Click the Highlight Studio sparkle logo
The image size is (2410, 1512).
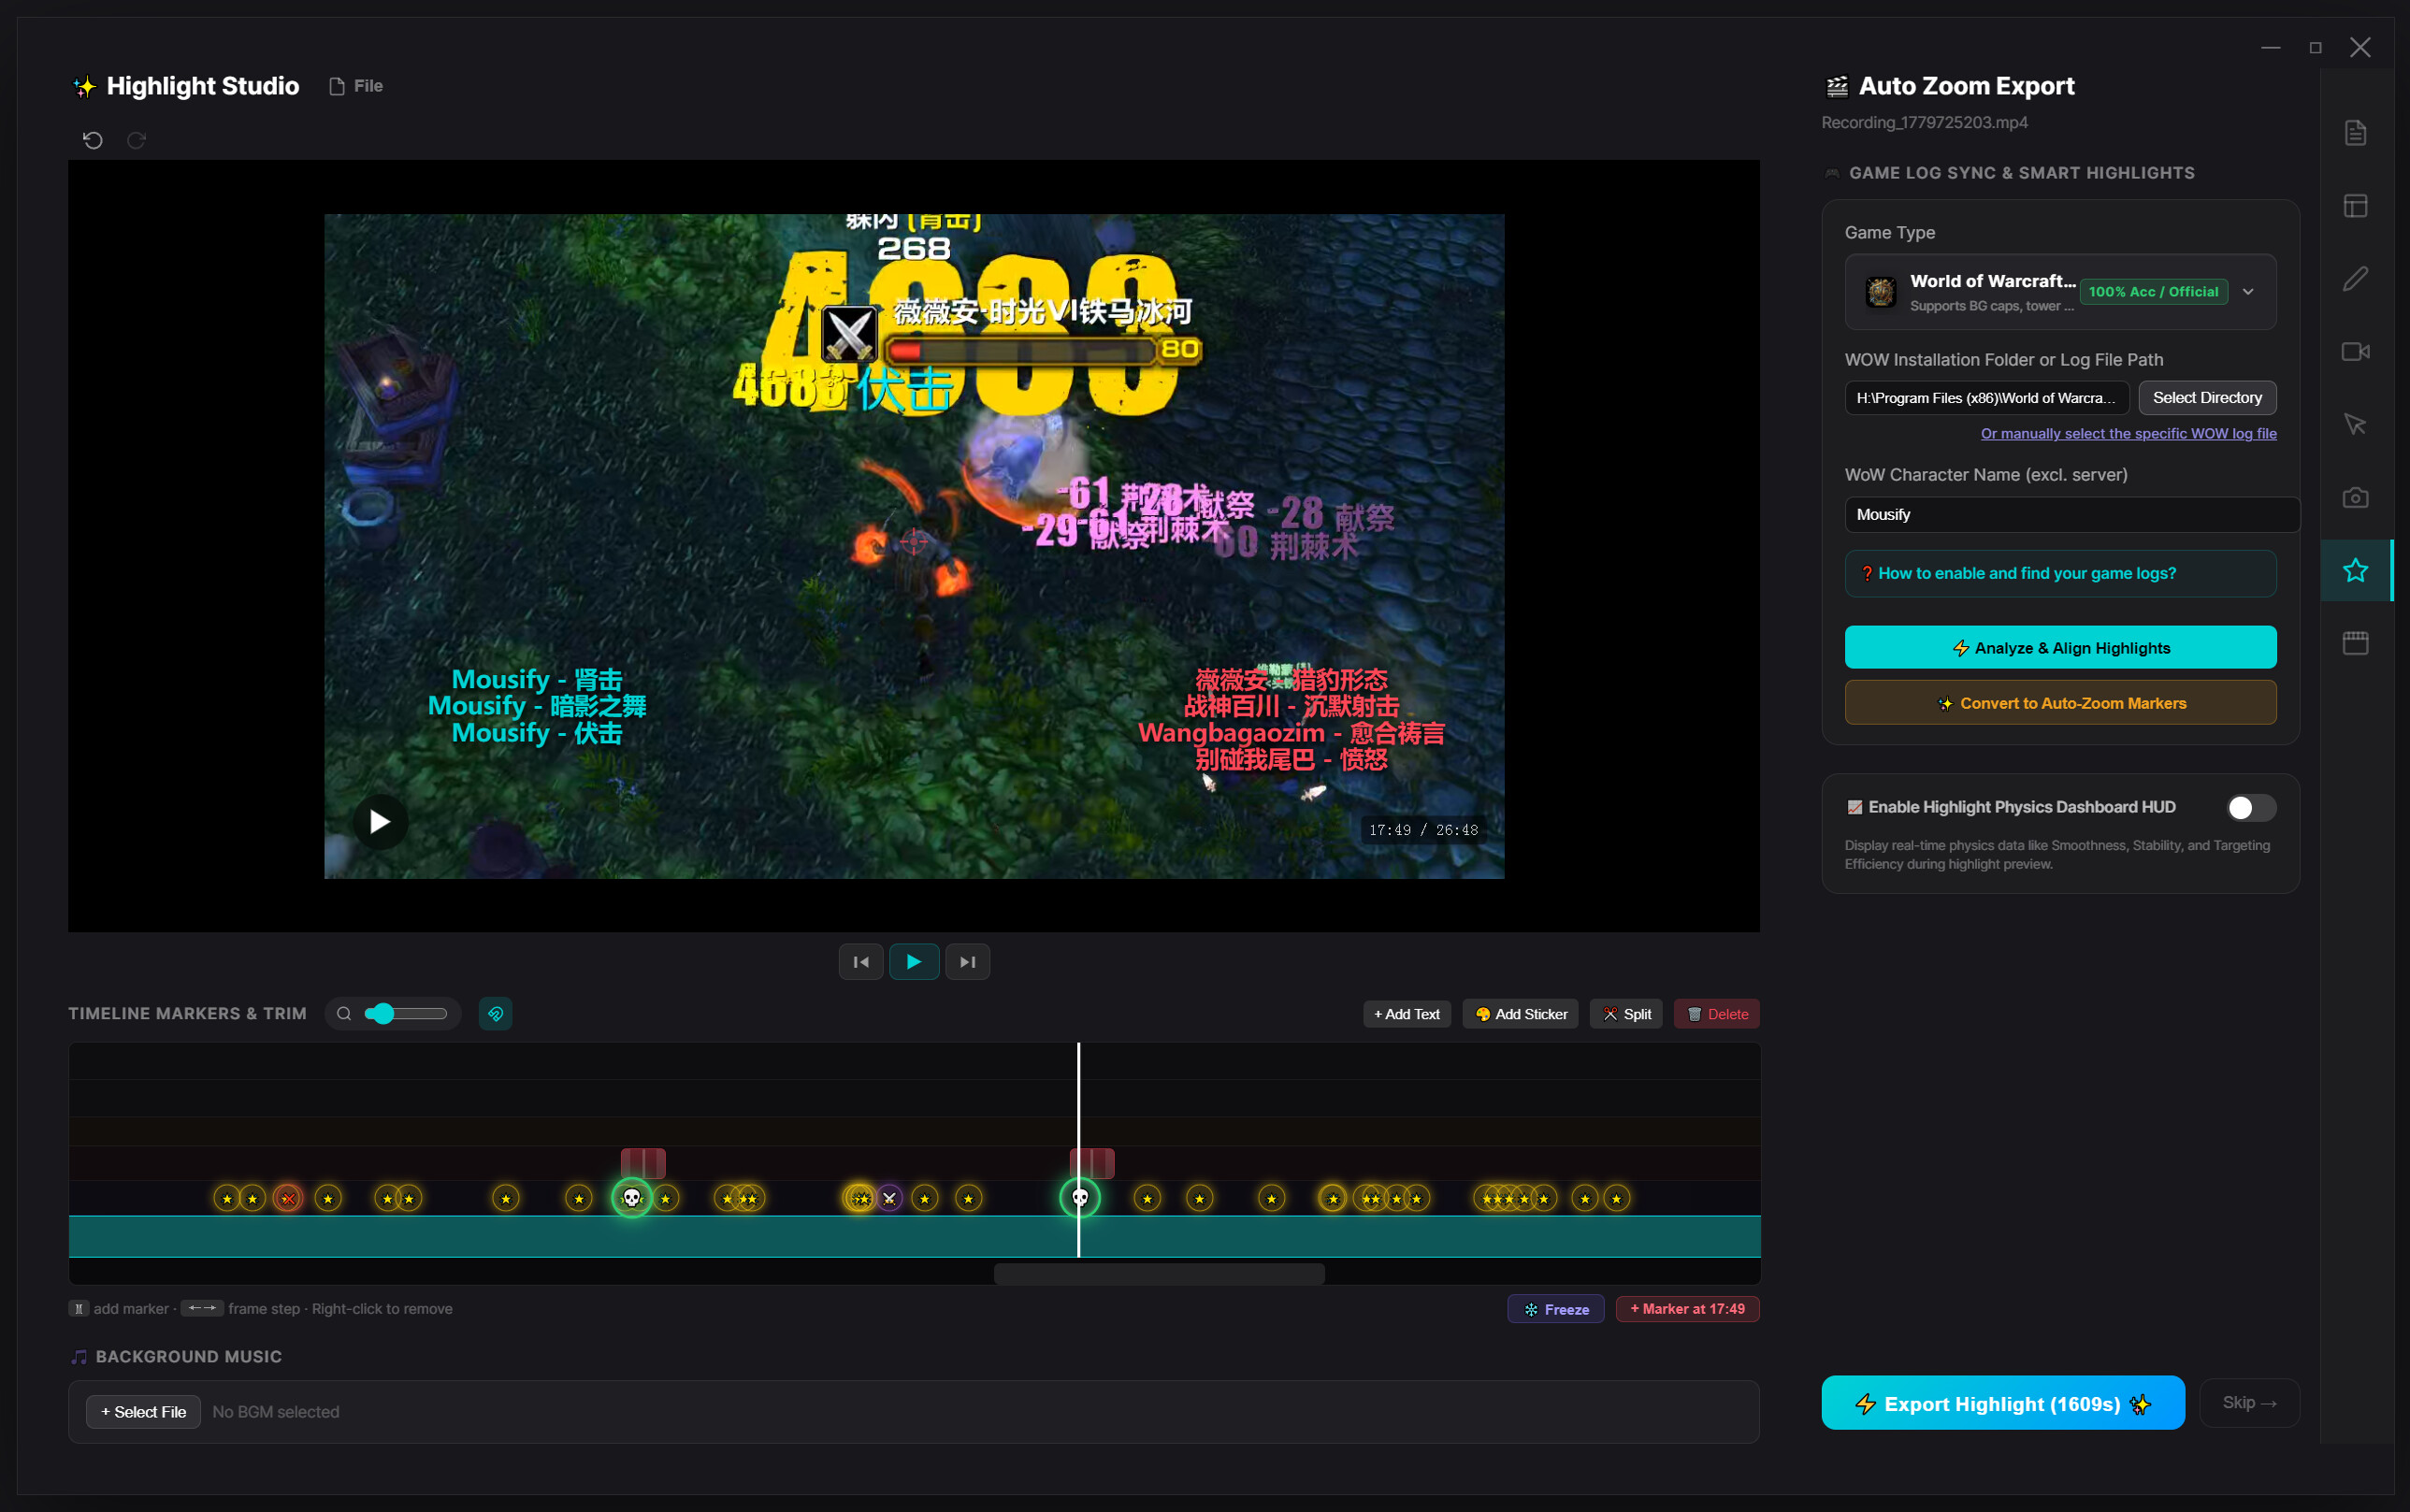tap(85, 87)
